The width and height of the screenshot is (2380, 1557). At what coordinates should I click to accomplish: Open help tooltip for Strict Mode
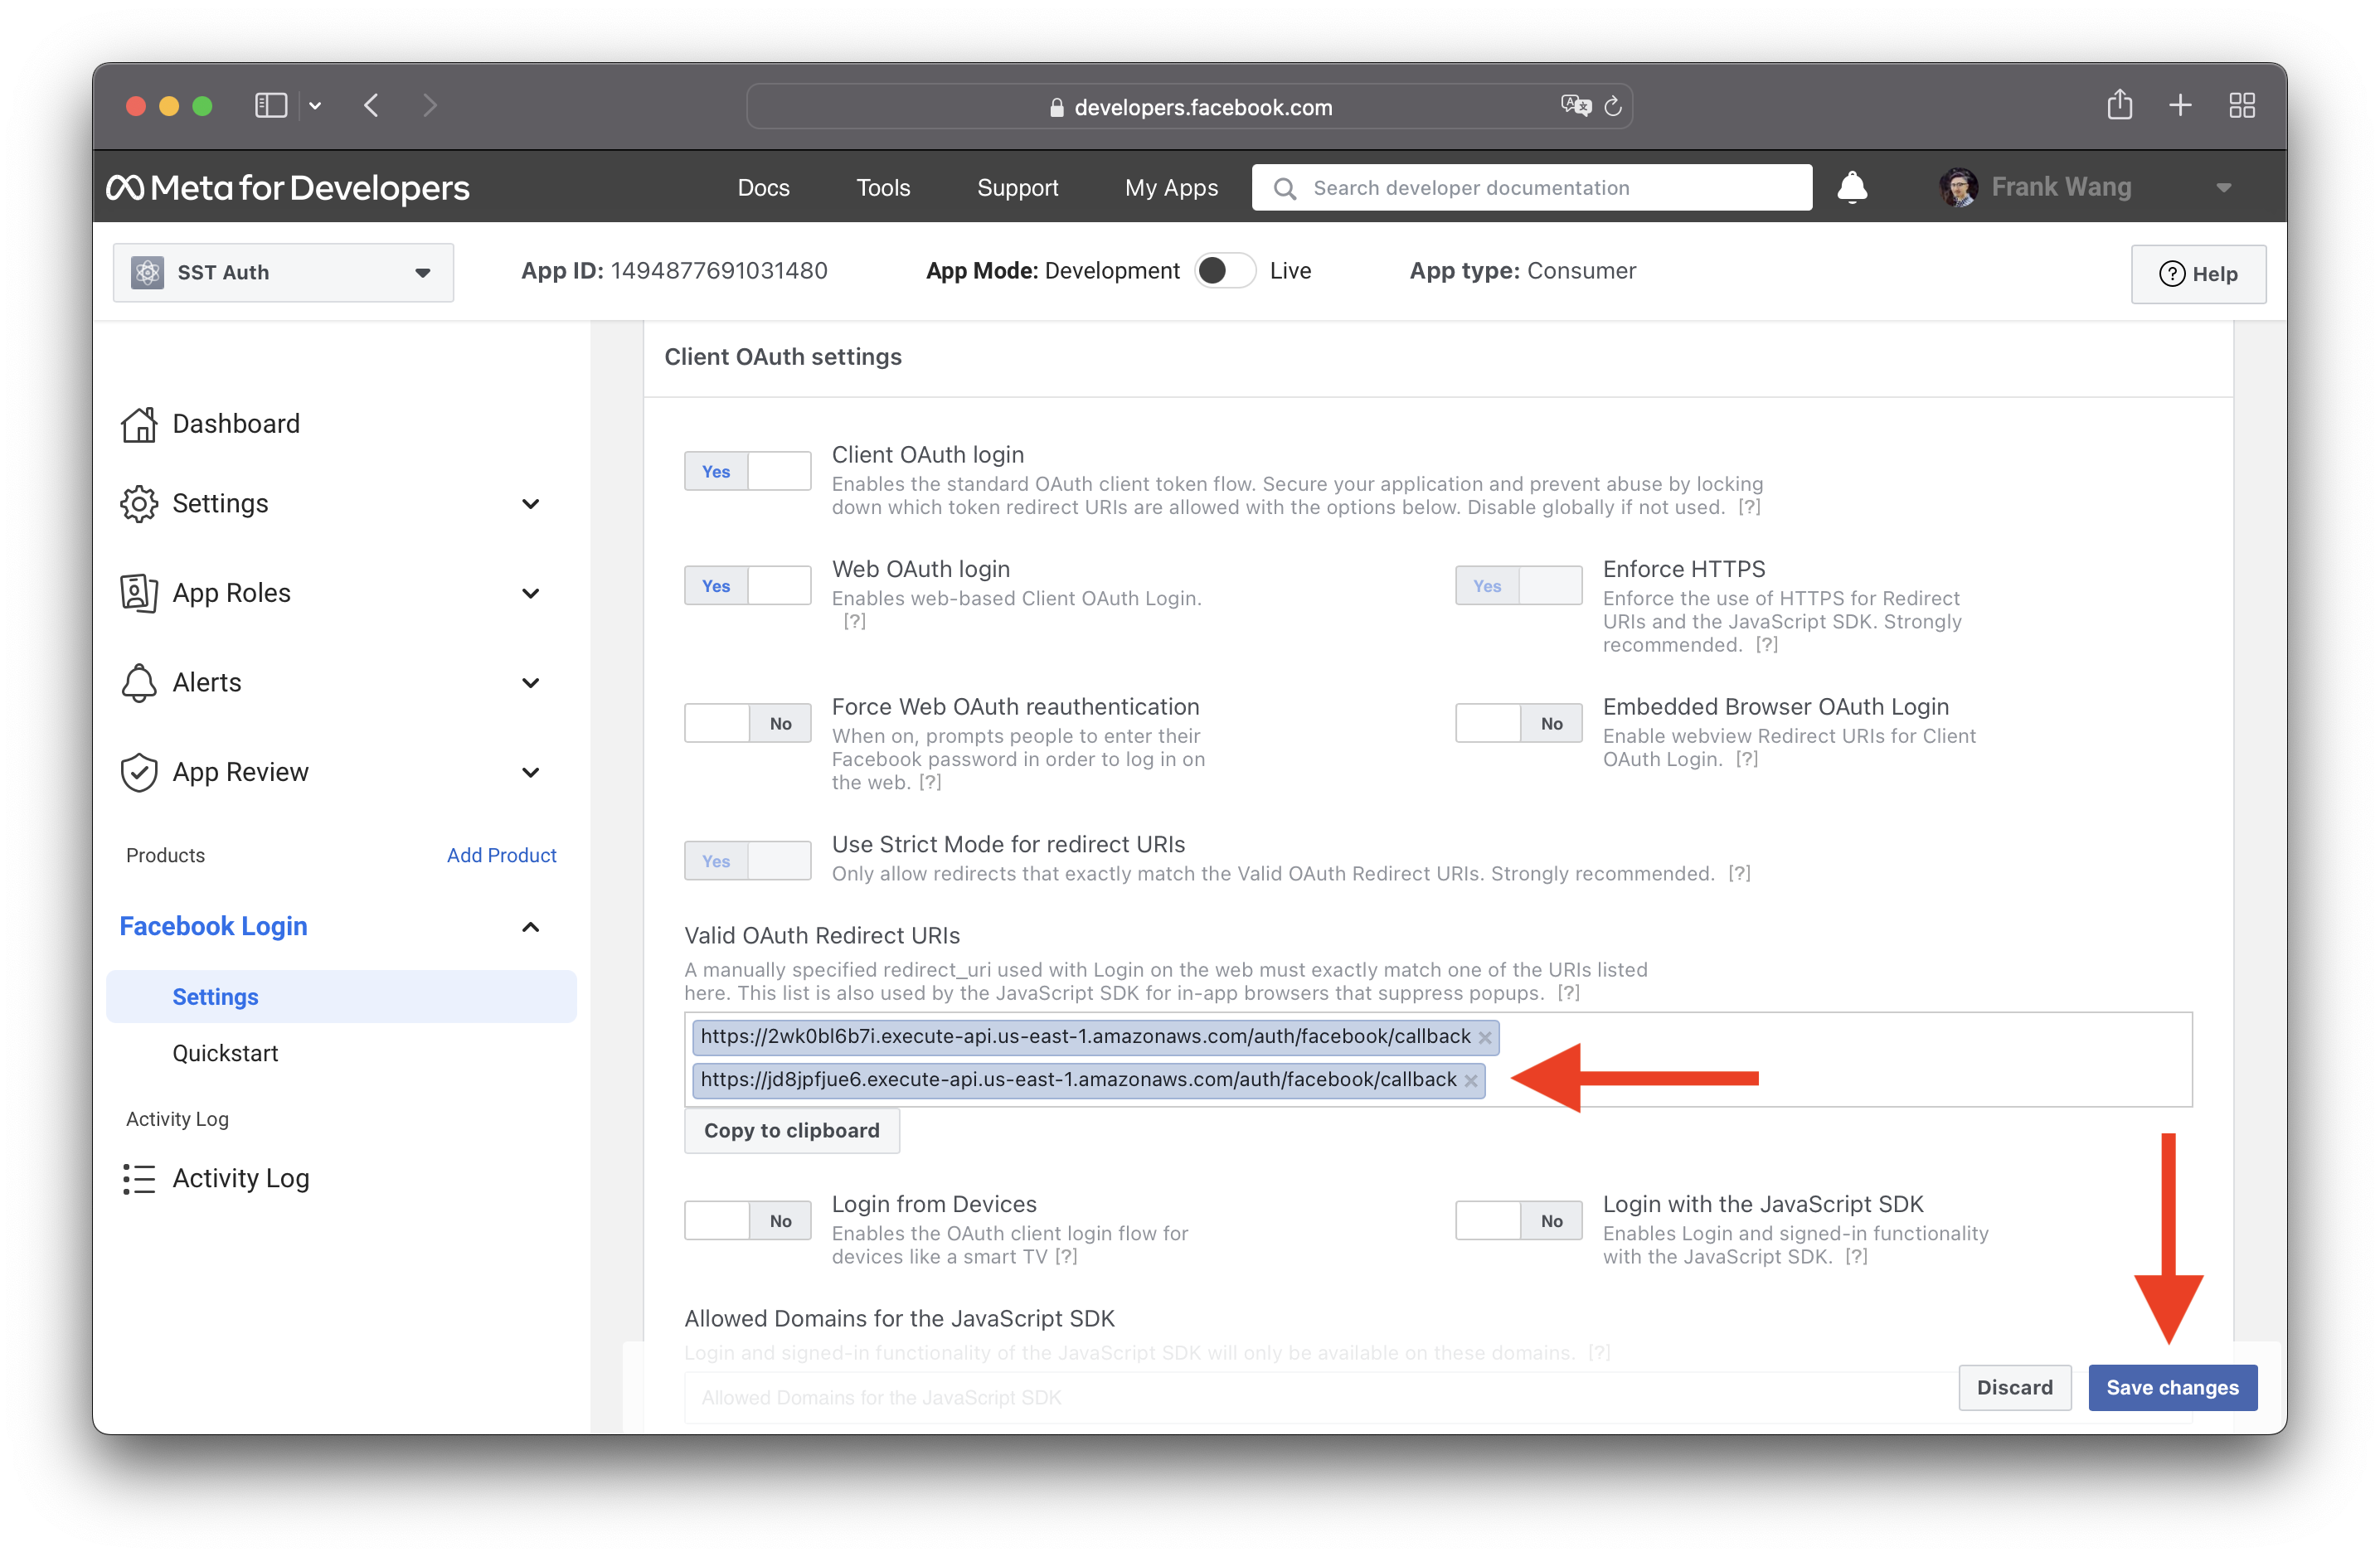click(1740, 874)
